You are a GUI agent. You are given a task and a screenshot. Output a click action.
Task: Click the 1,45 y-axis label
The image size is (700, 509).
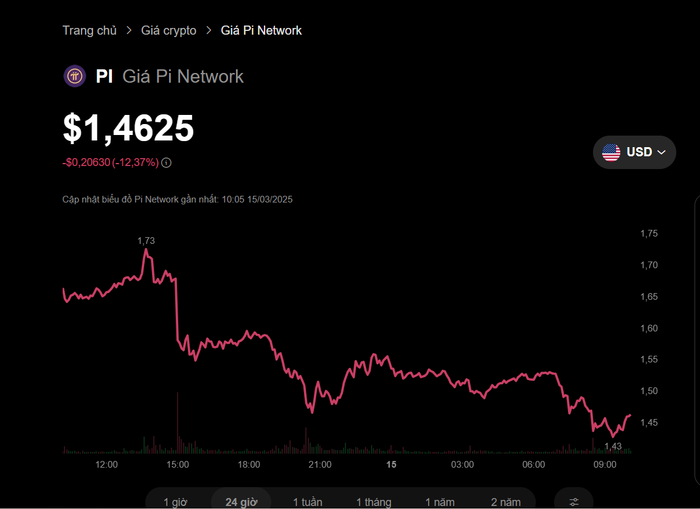[x=649, y=422]
